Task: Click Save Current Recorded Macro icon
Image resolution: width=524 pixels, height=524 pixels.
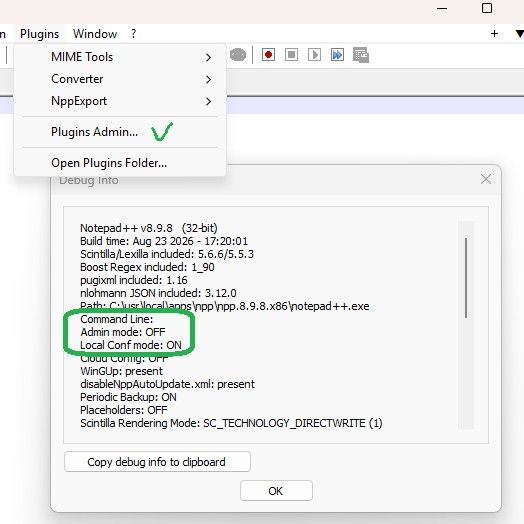Action: [361, 55]
